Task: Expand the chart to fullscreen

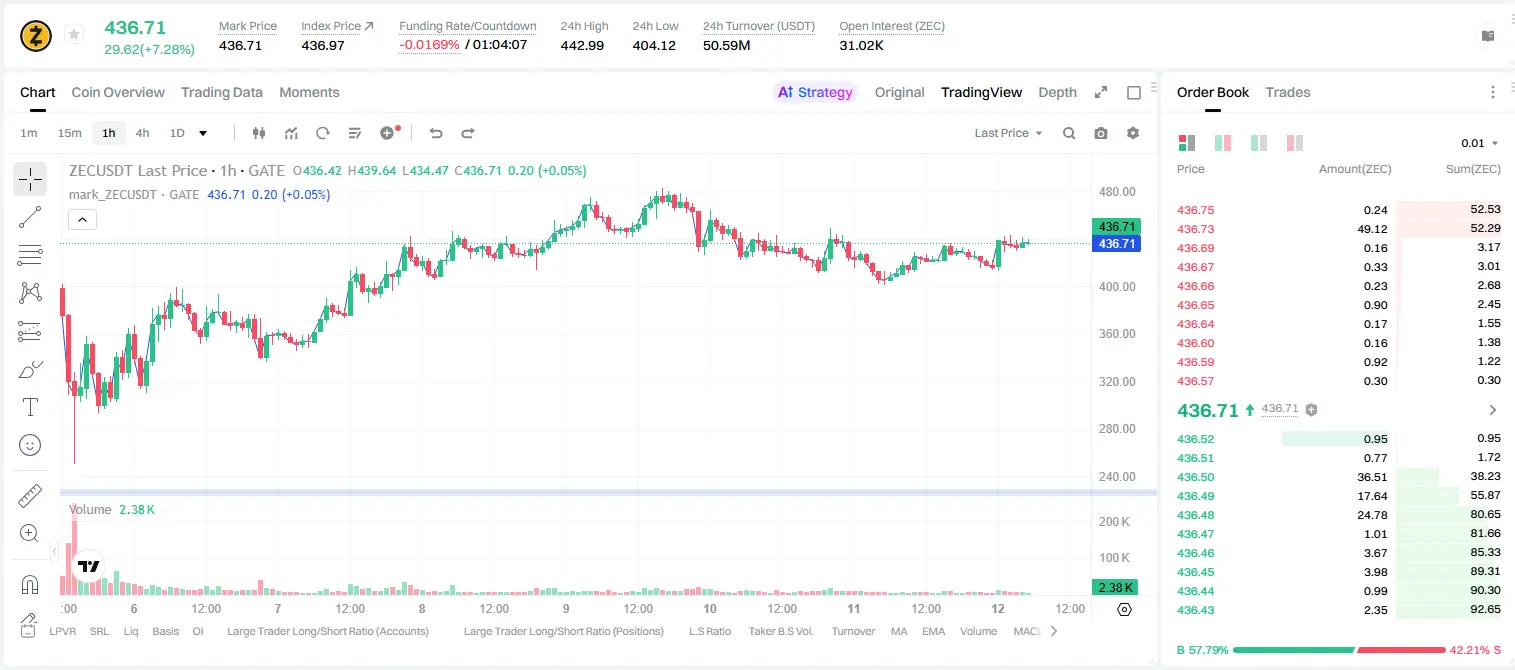Action: click(x=1101, y=92)
